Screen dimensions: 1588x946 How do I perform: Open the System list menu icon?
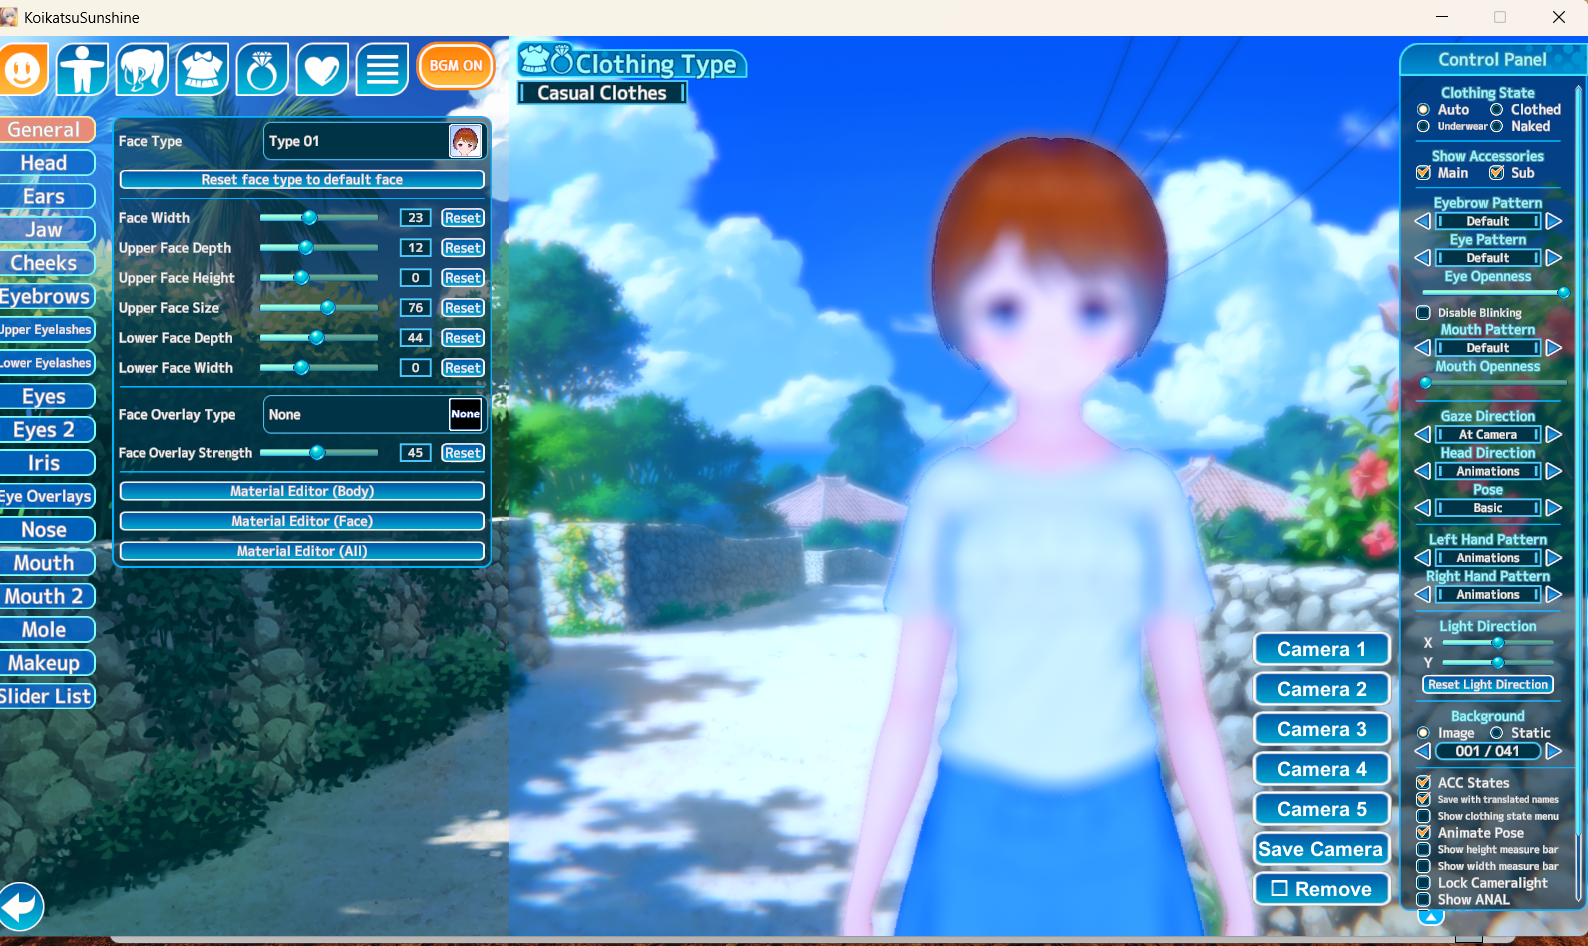click(382, 69)
